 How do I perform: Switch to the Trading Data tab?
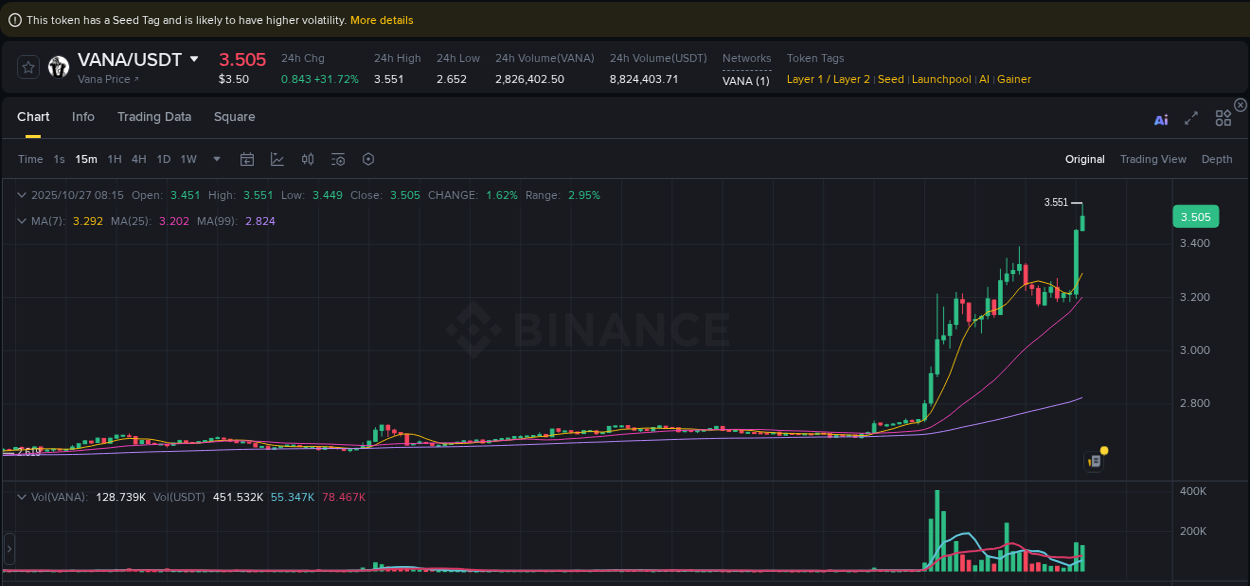click(x=154, y=117)
